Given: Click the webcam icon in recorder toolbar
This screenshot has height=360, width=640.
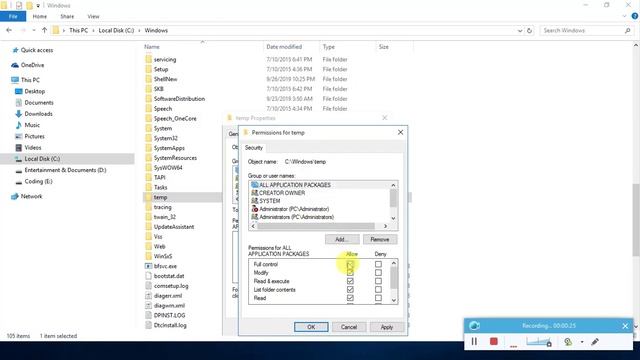Looking at the screenshot, I should click(x=568, y=342).
